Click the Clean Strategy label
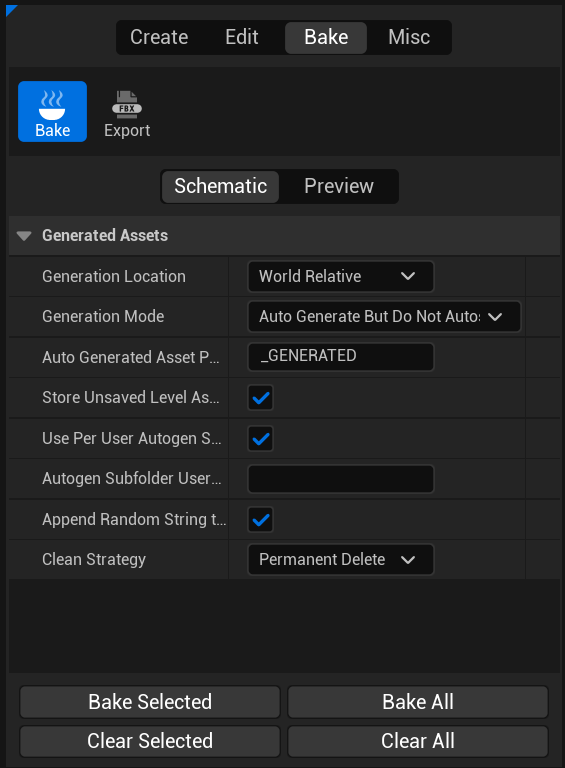The width and height of the screenshot is (565, 768). tap(94, 559)
